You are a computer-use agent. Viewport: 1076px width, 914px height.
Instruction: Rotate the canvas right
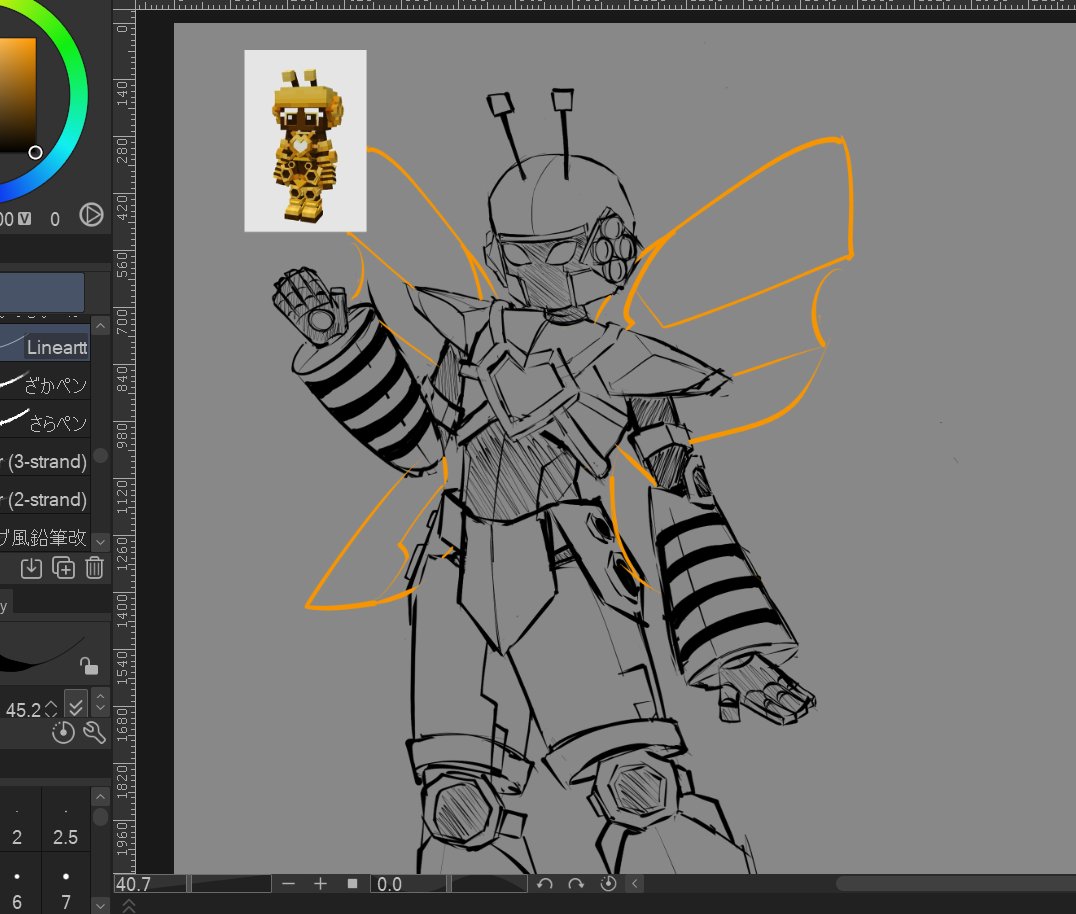[x=576, y=884]
